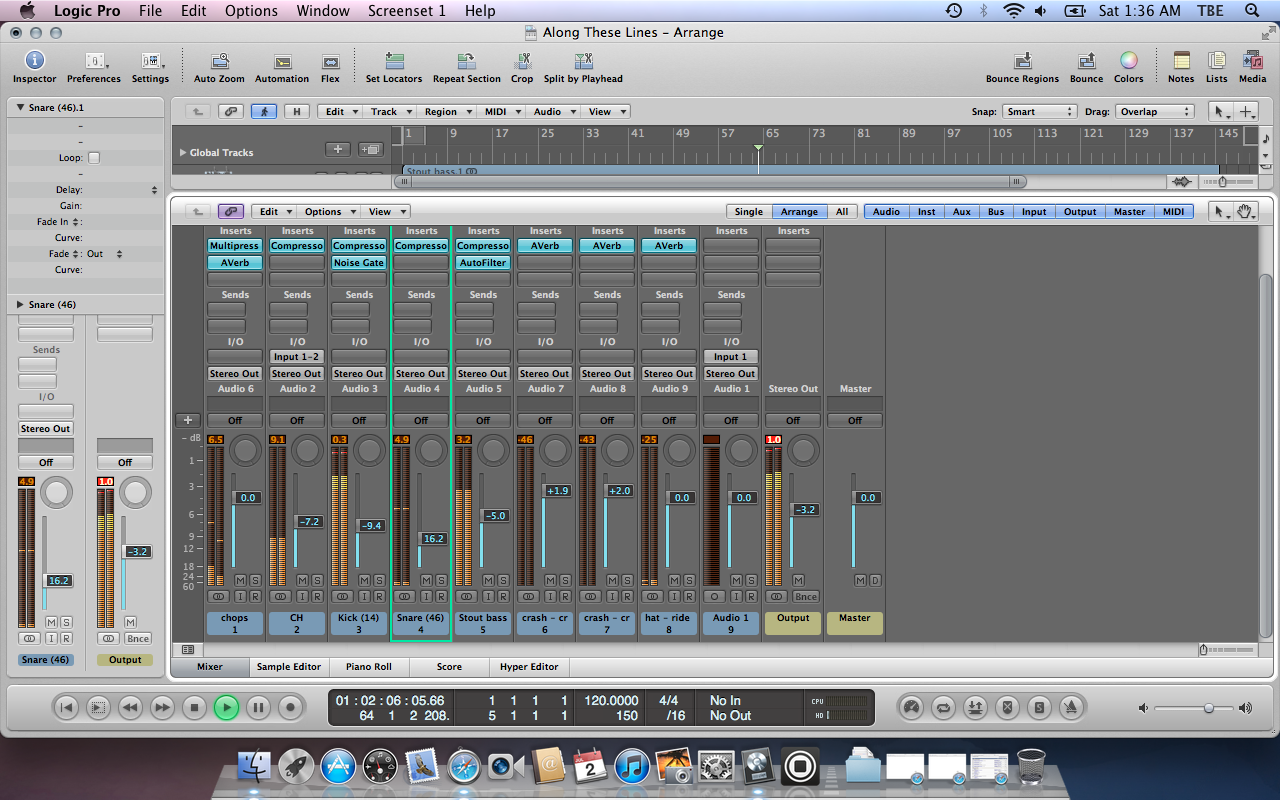Screen dimensions: 1280x800
Task: Mute the Kick (14) channel strip
Action: [364, 580]
